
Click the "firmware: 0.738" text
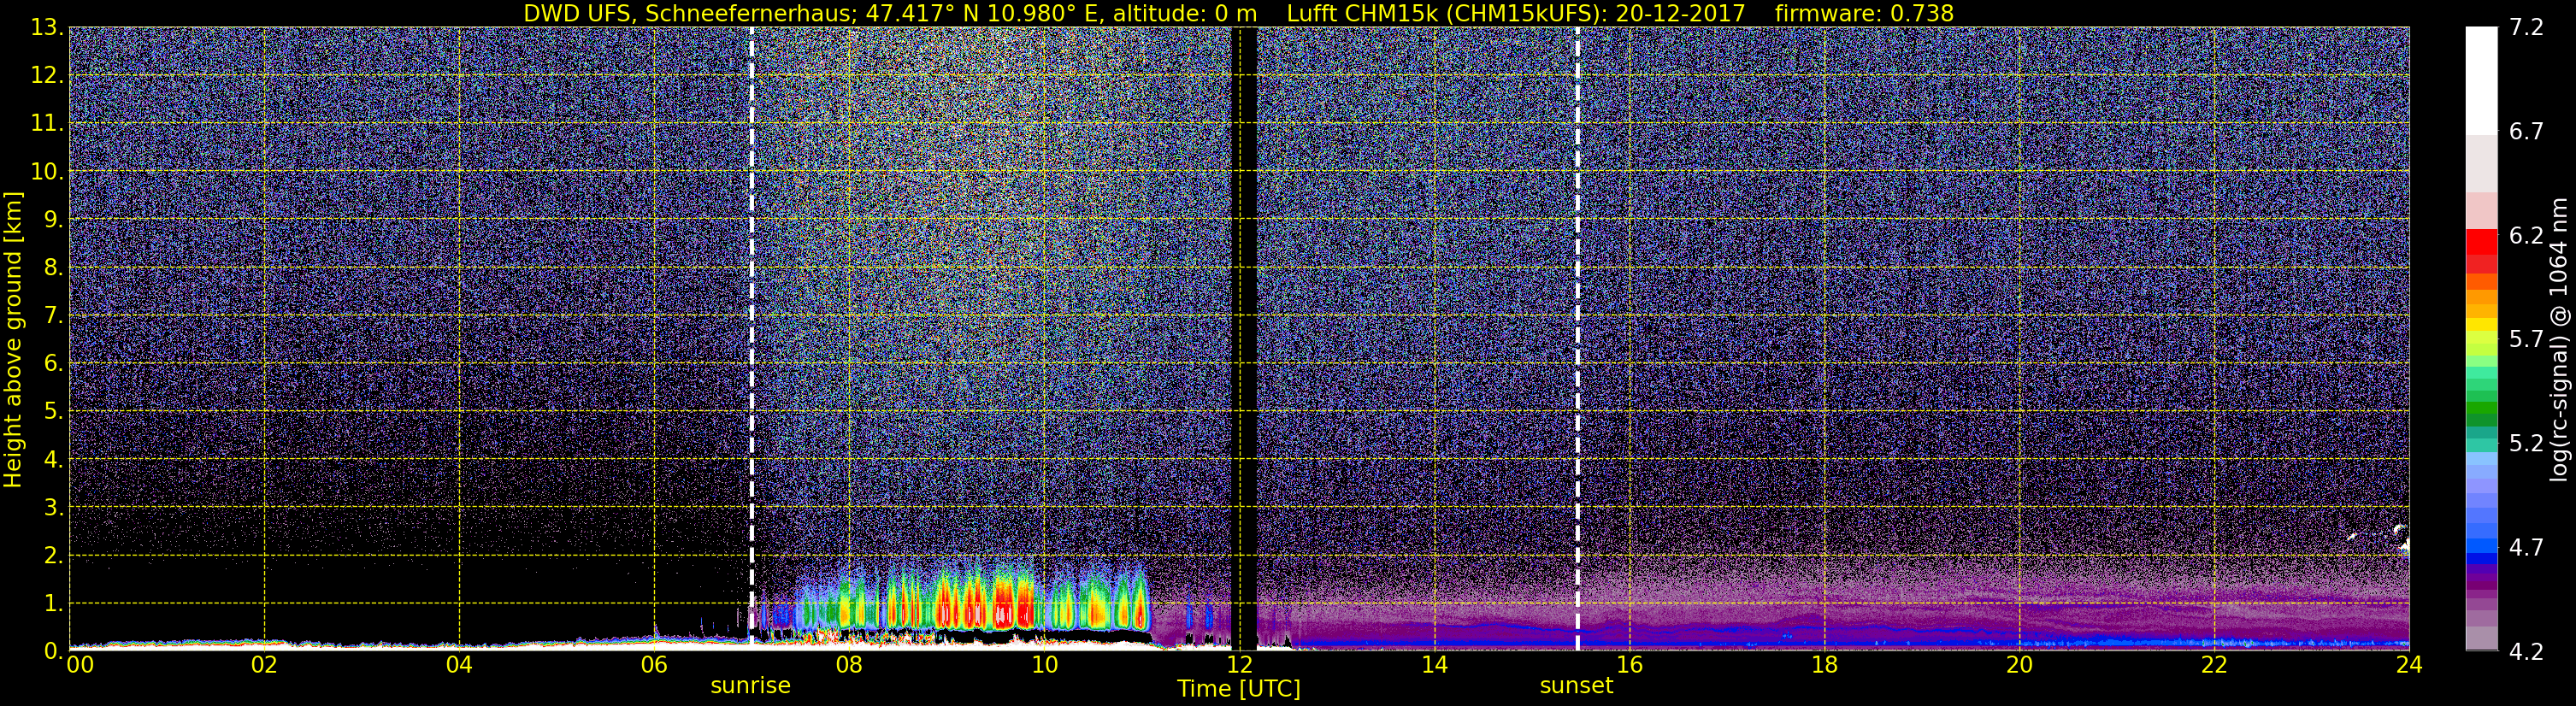coord(1864,13)
